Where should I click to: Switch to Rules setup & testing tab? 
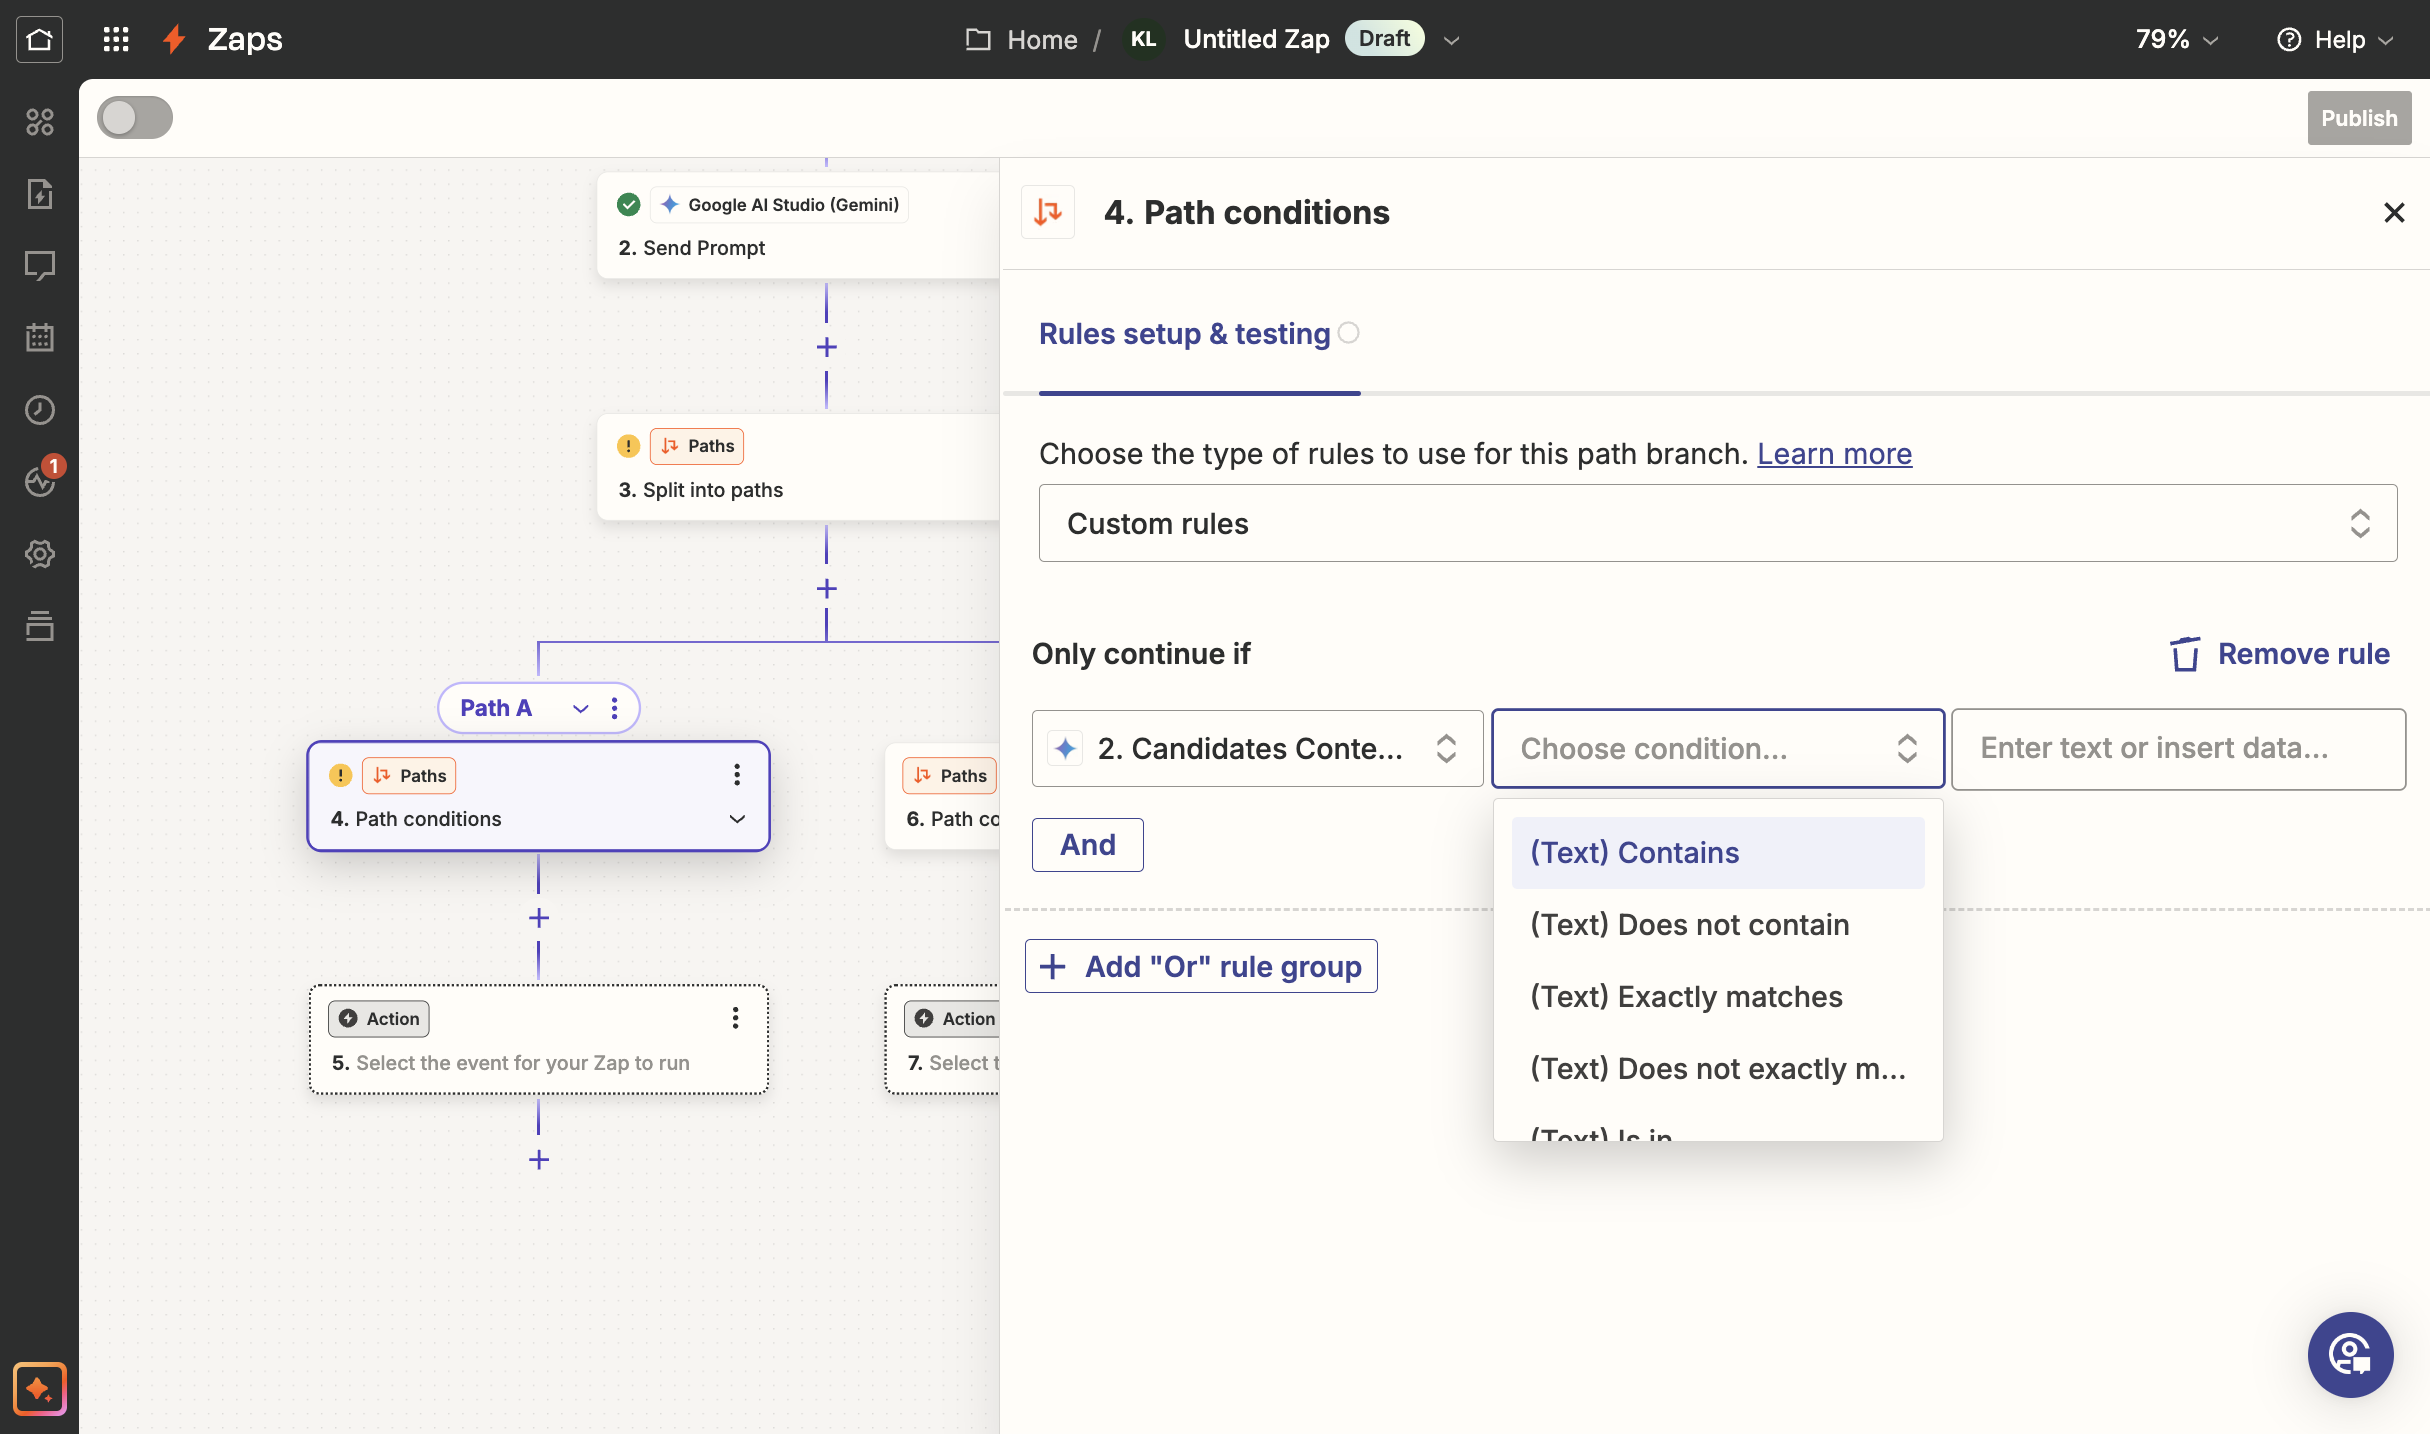tap(1184, 334)
